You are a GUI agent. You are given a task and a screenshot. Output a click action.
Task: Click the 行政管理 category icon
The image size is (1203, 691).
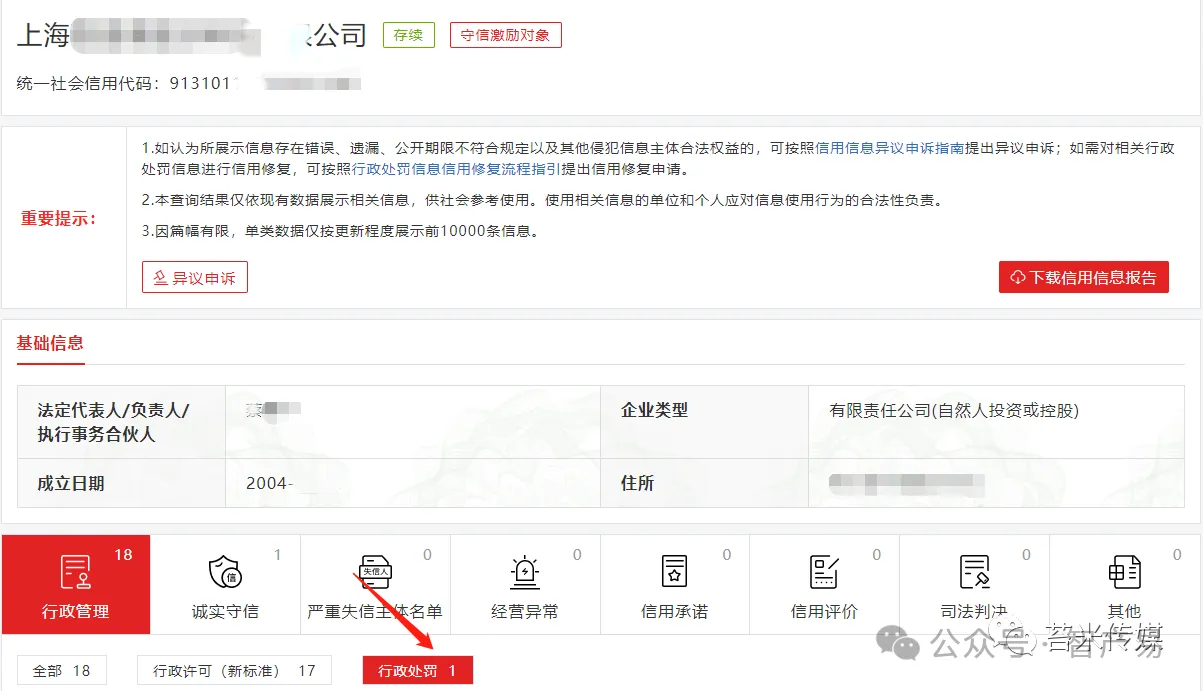pyautogui.click(x=76, y=572)
